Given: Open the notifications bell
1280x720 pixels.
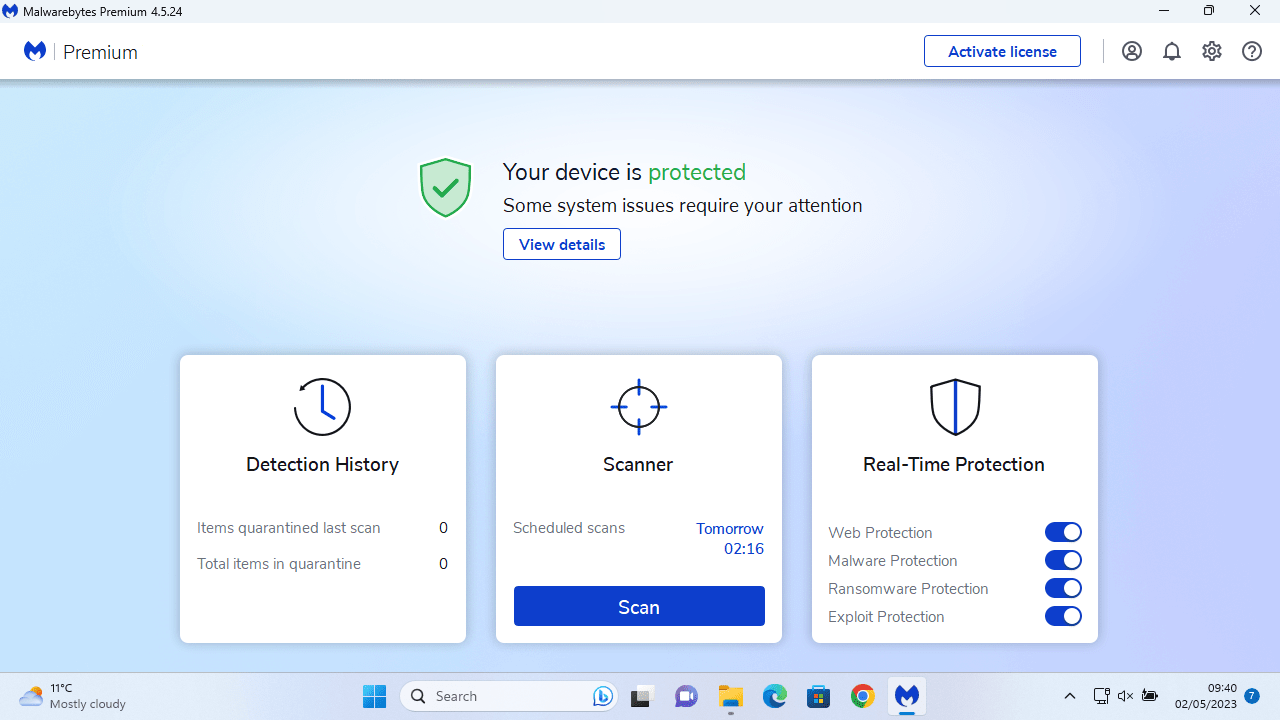Looking at the screenshot, I should (1172, 51).
